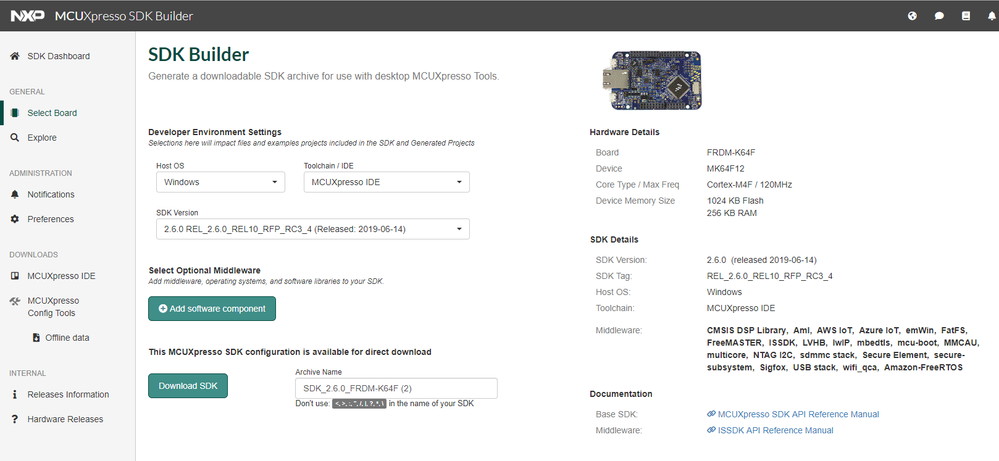The height and width of the screenshot is (461, 999).
Task: Open Hardware Releases in the sidebar
Action: [65, 419]
